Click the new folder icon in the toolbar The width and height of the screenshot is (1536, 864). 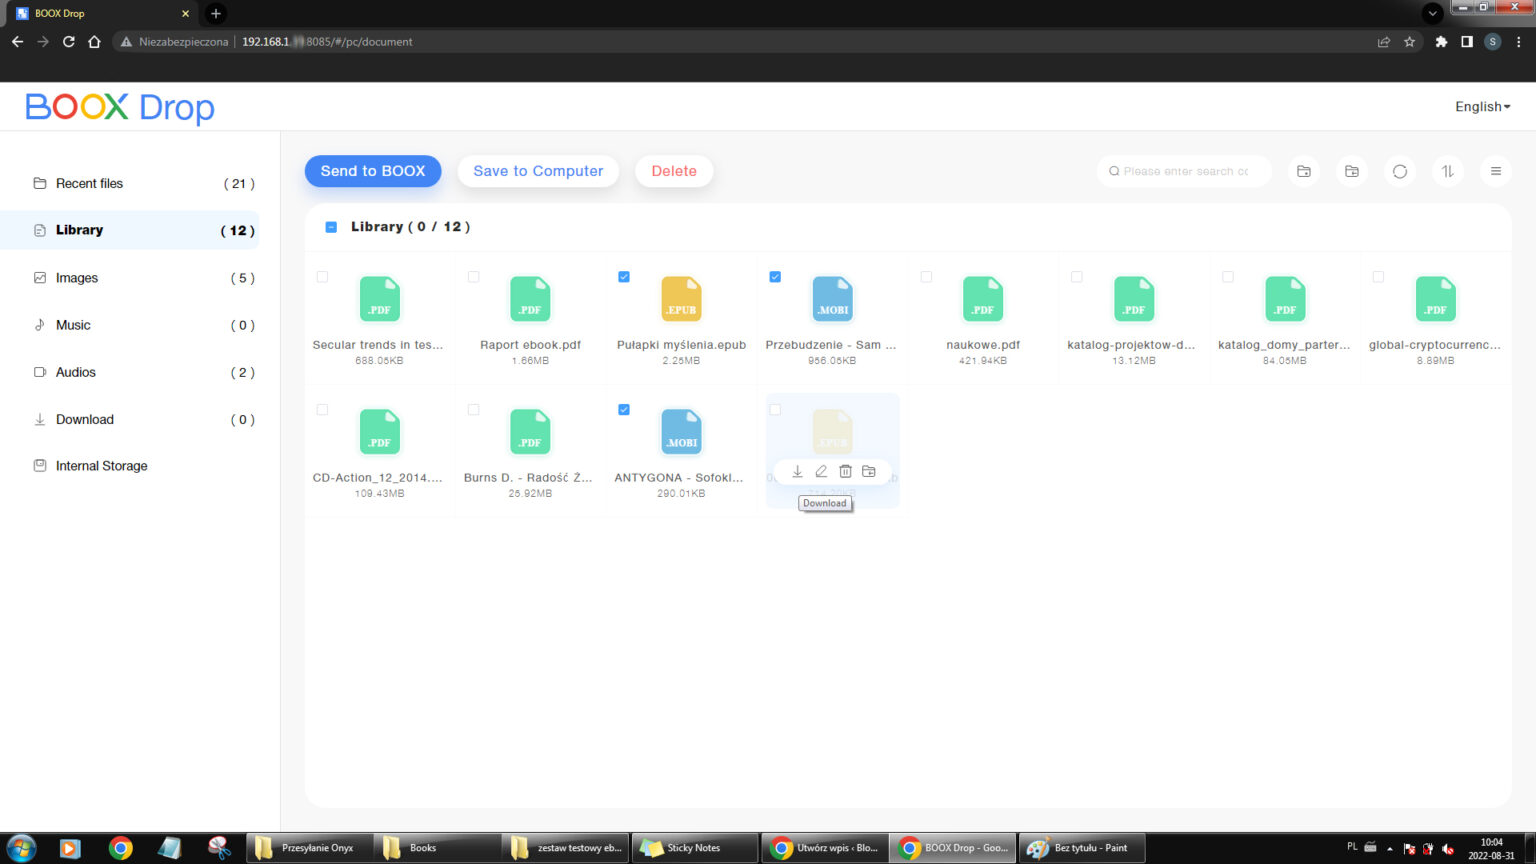click(1304, 171)
